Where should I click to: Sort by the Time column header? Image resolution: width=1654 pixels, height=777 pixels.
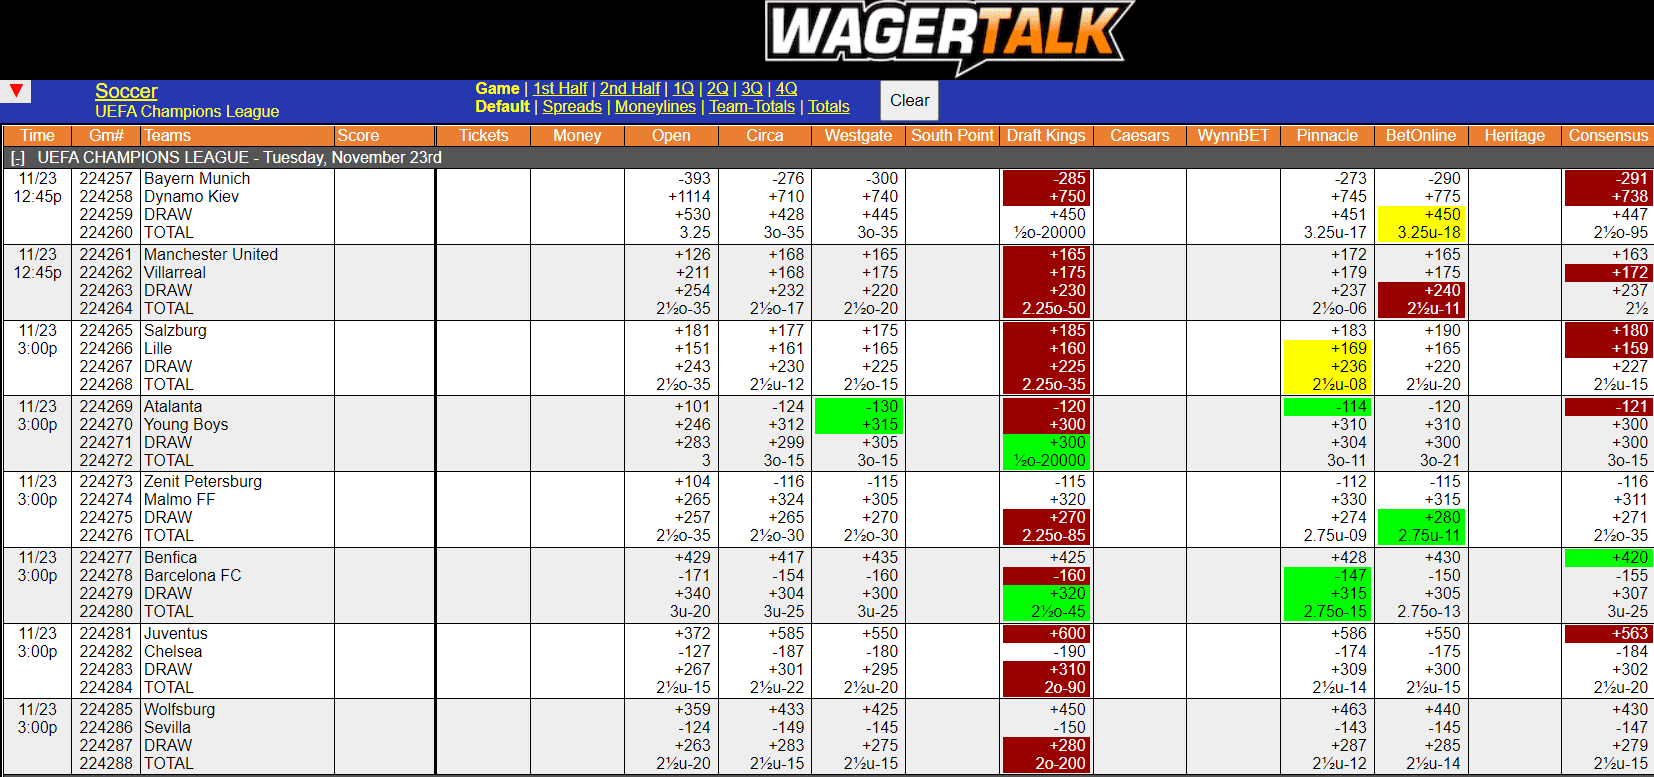coord(37,136)
